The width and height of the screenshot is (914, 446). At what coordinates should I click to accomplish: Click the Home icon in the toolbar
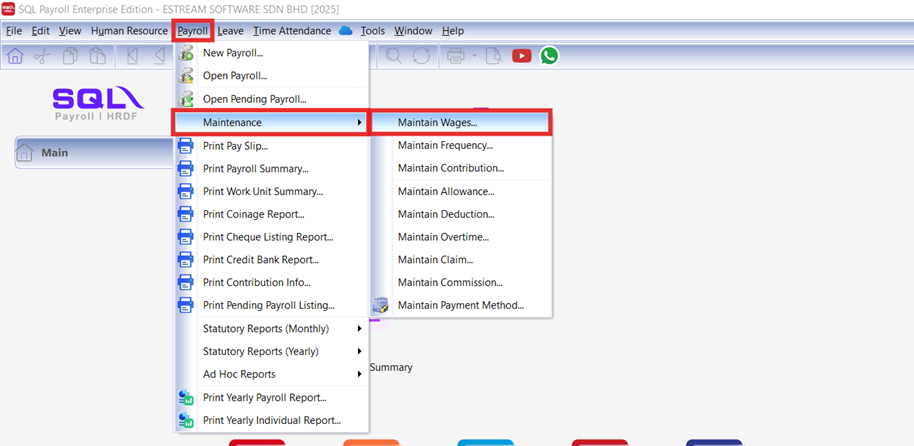pyautogui.click(x=15, y=56)
